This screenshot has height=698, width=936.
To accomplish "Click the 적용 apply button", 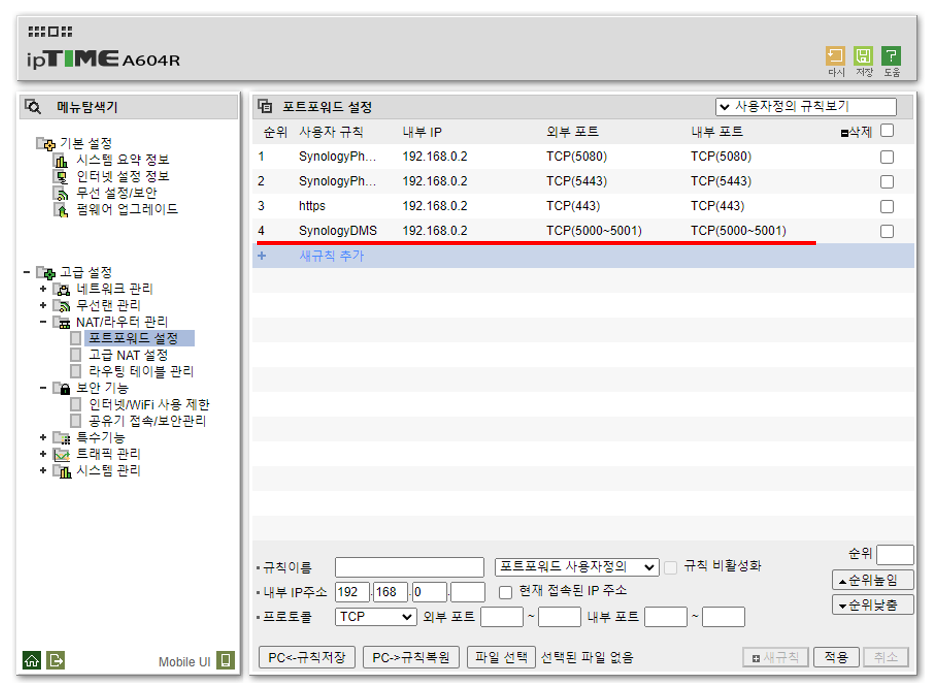I will (x=836, y=657).
